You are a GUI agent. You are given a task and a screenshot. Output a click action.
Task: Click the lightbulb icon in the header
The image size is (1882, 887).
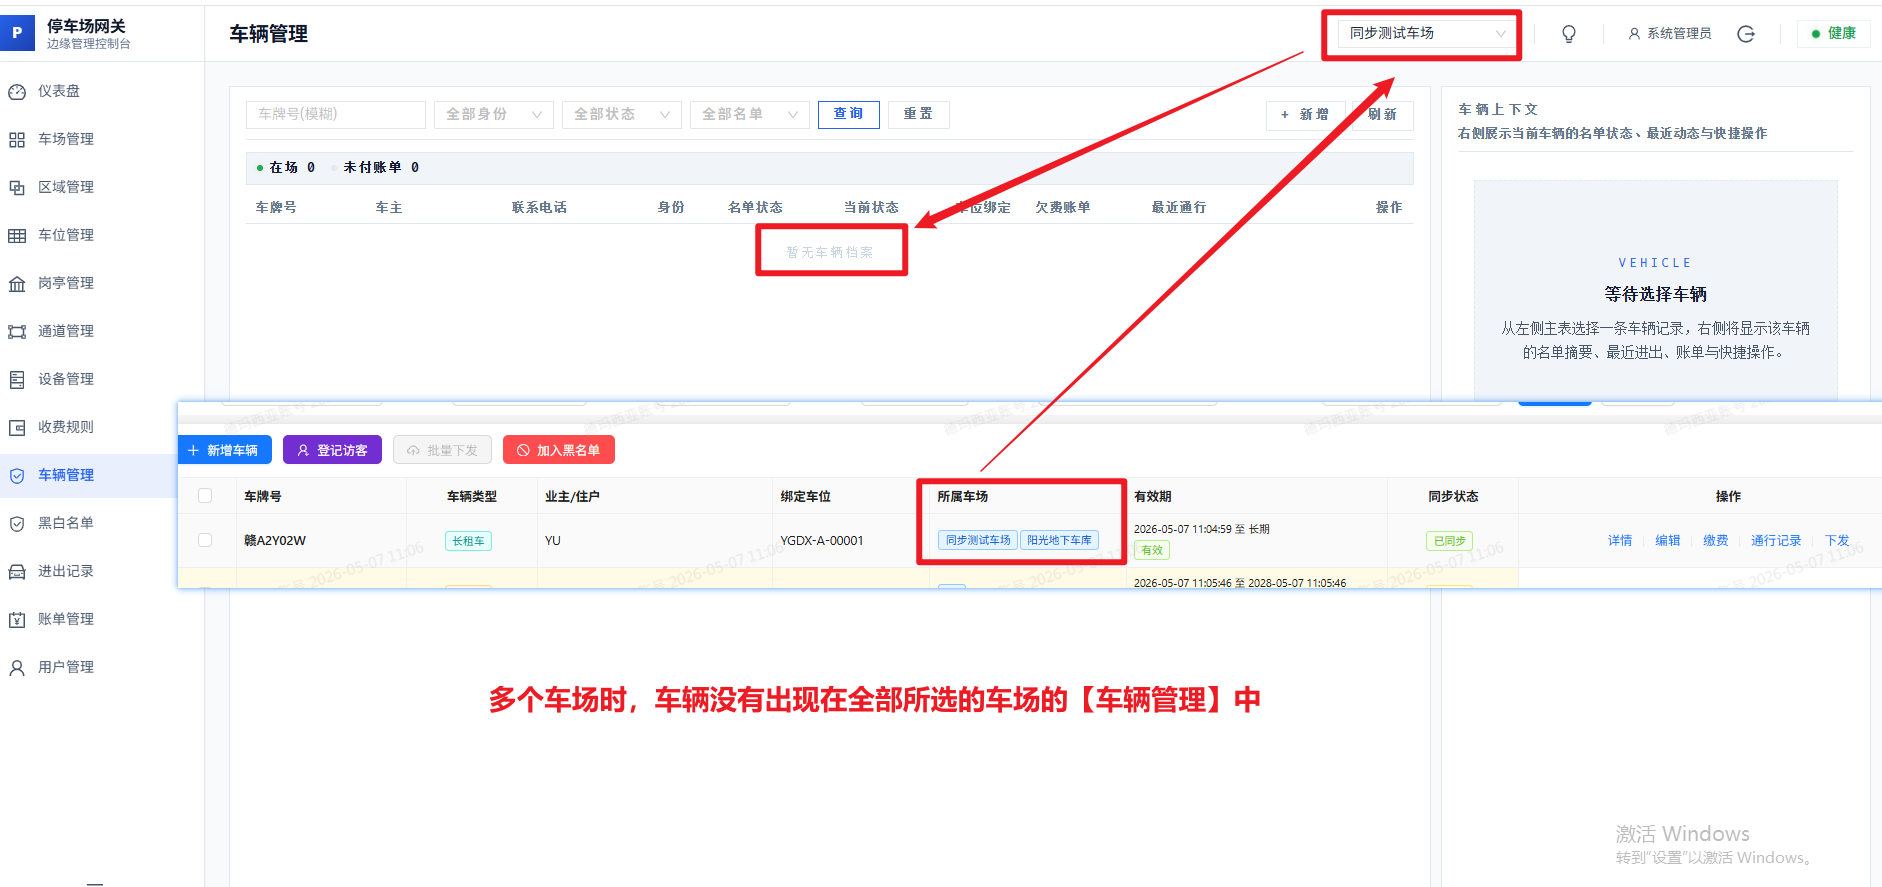pos(1569,34)
